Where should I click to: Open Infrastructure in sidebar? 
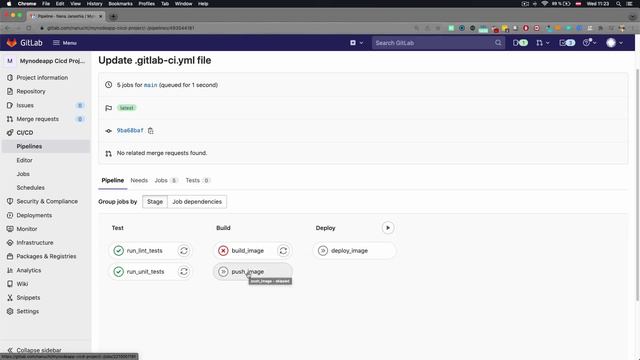tap(46, 242)
